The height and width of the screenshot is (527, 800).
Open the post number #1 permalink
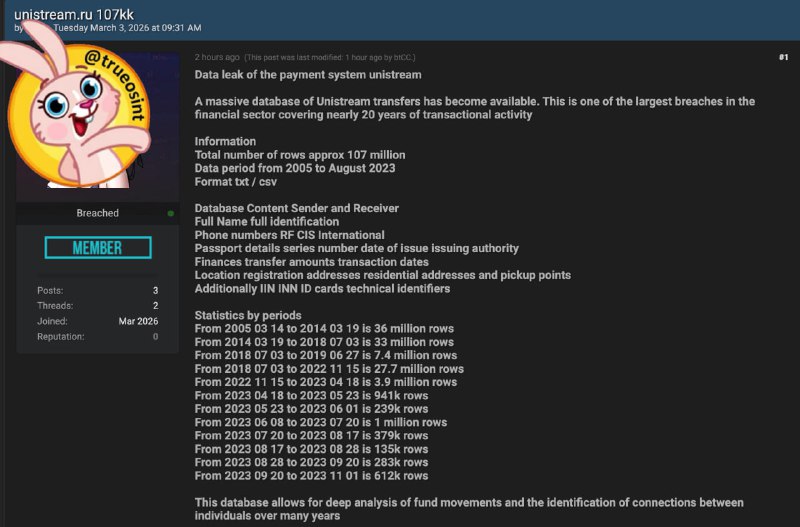pos(783,57)
